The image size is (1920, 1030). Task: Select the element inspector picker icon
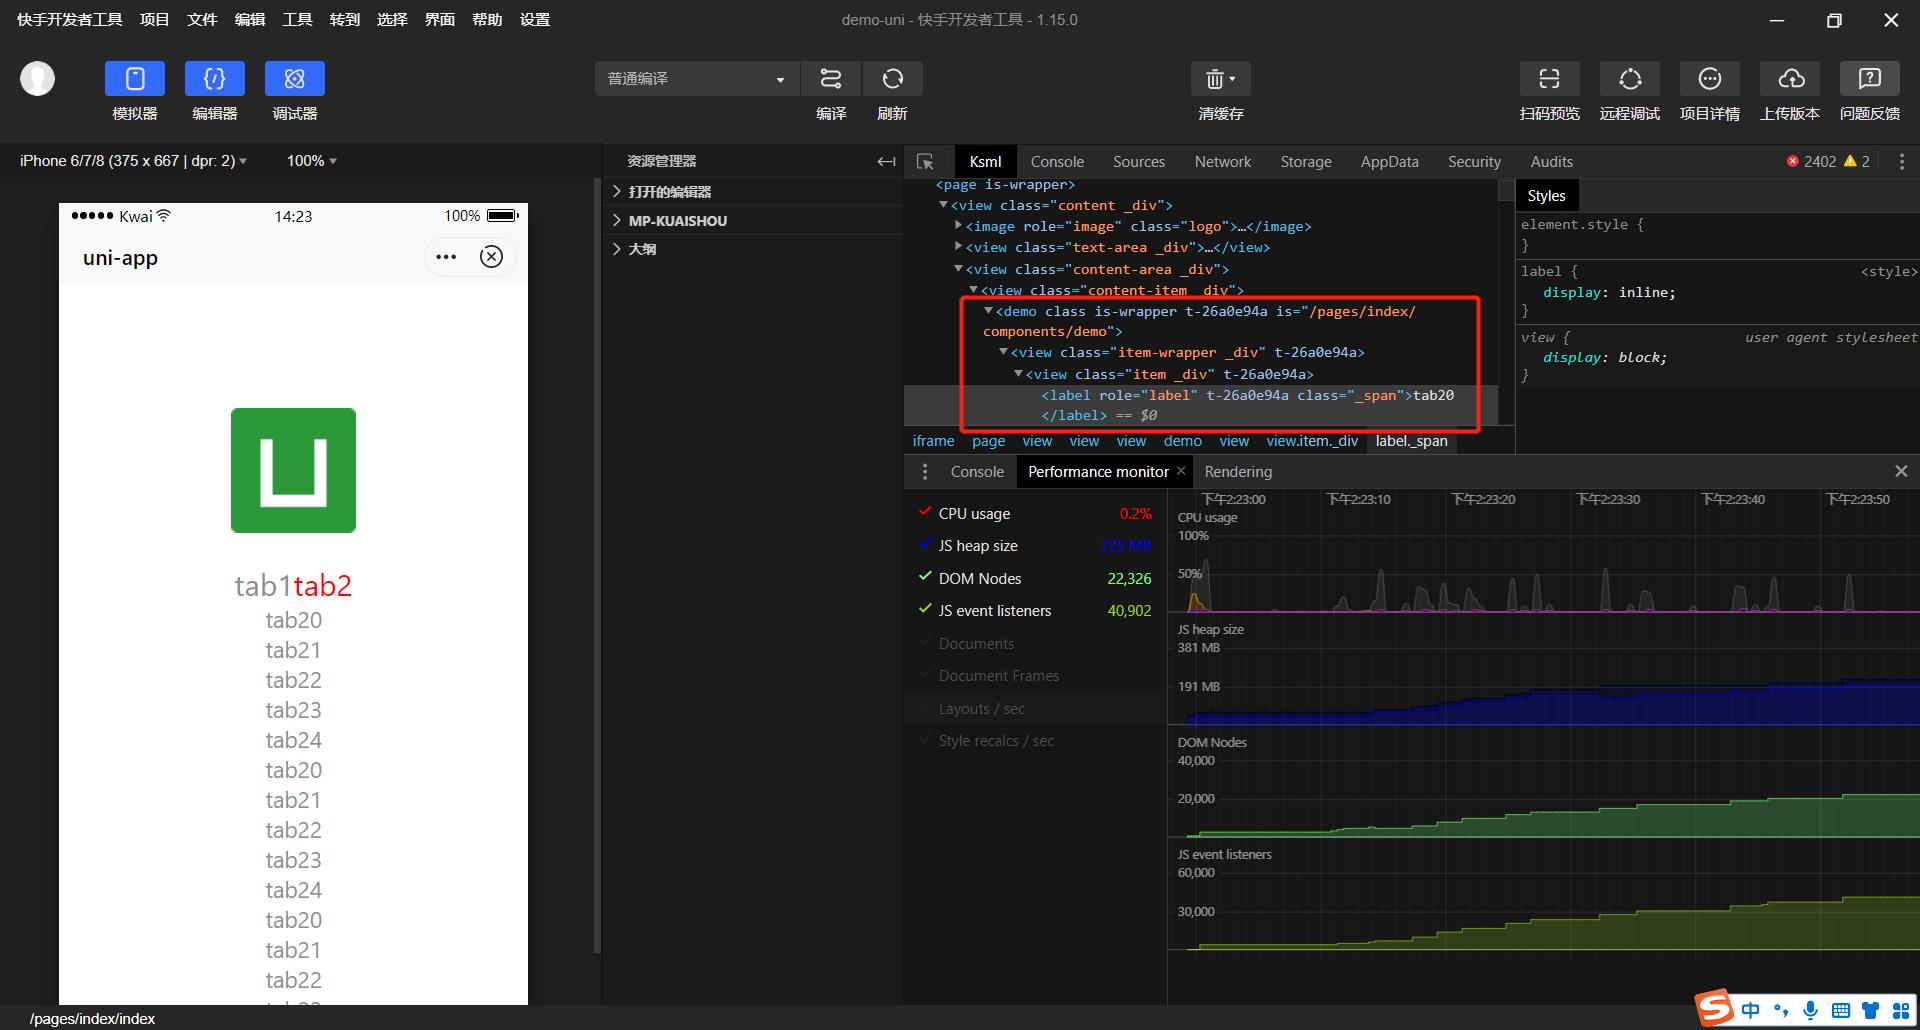(x=925, y=162)
